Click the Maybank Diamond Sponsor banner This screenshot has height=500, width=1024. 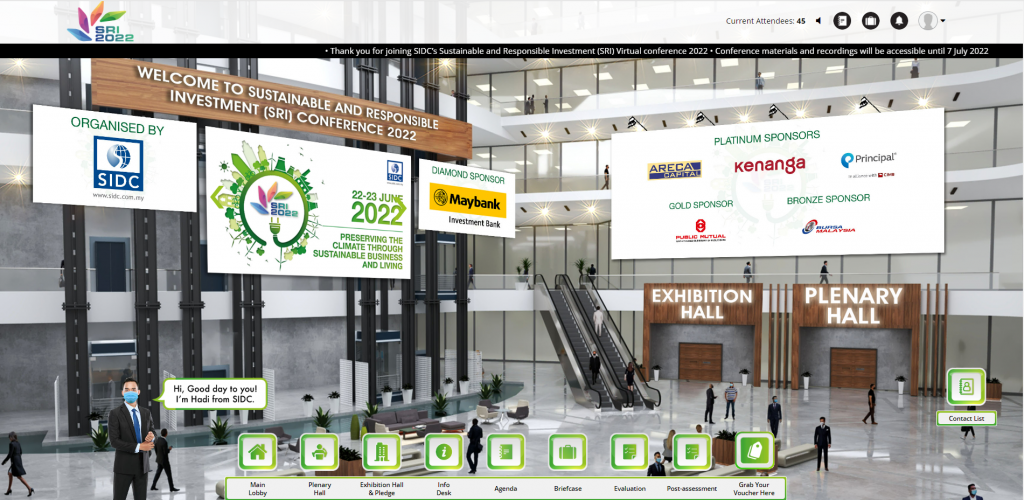[x=467, y=205]
